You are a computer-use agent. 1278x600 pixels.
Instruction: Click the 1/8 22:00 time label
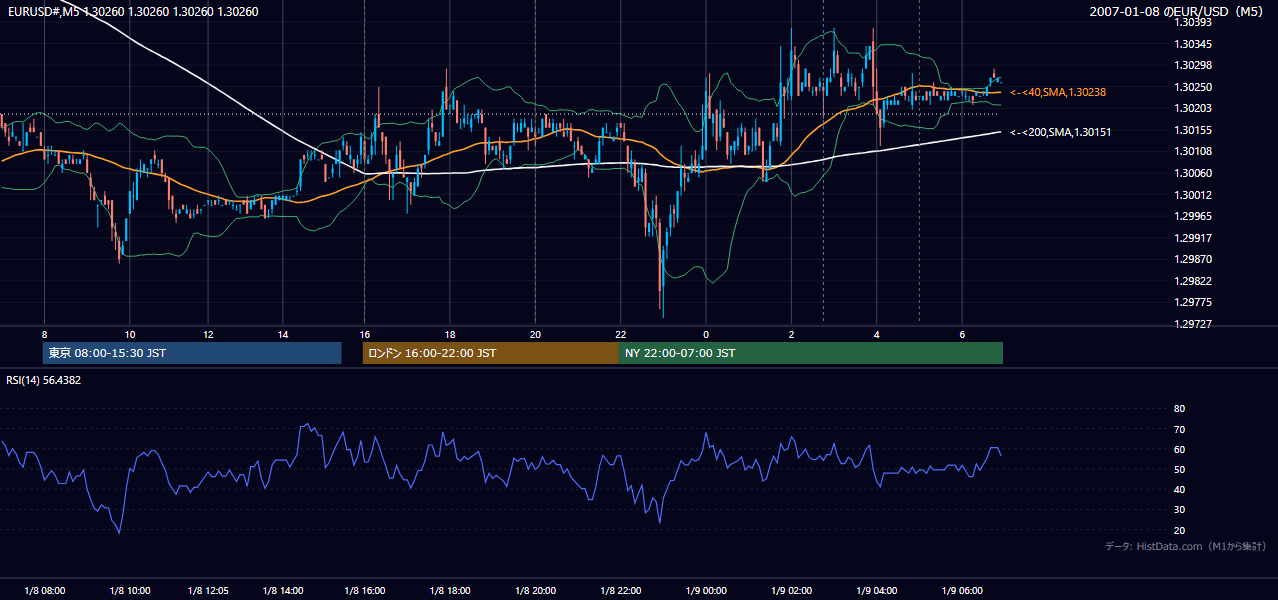point(621,590)
